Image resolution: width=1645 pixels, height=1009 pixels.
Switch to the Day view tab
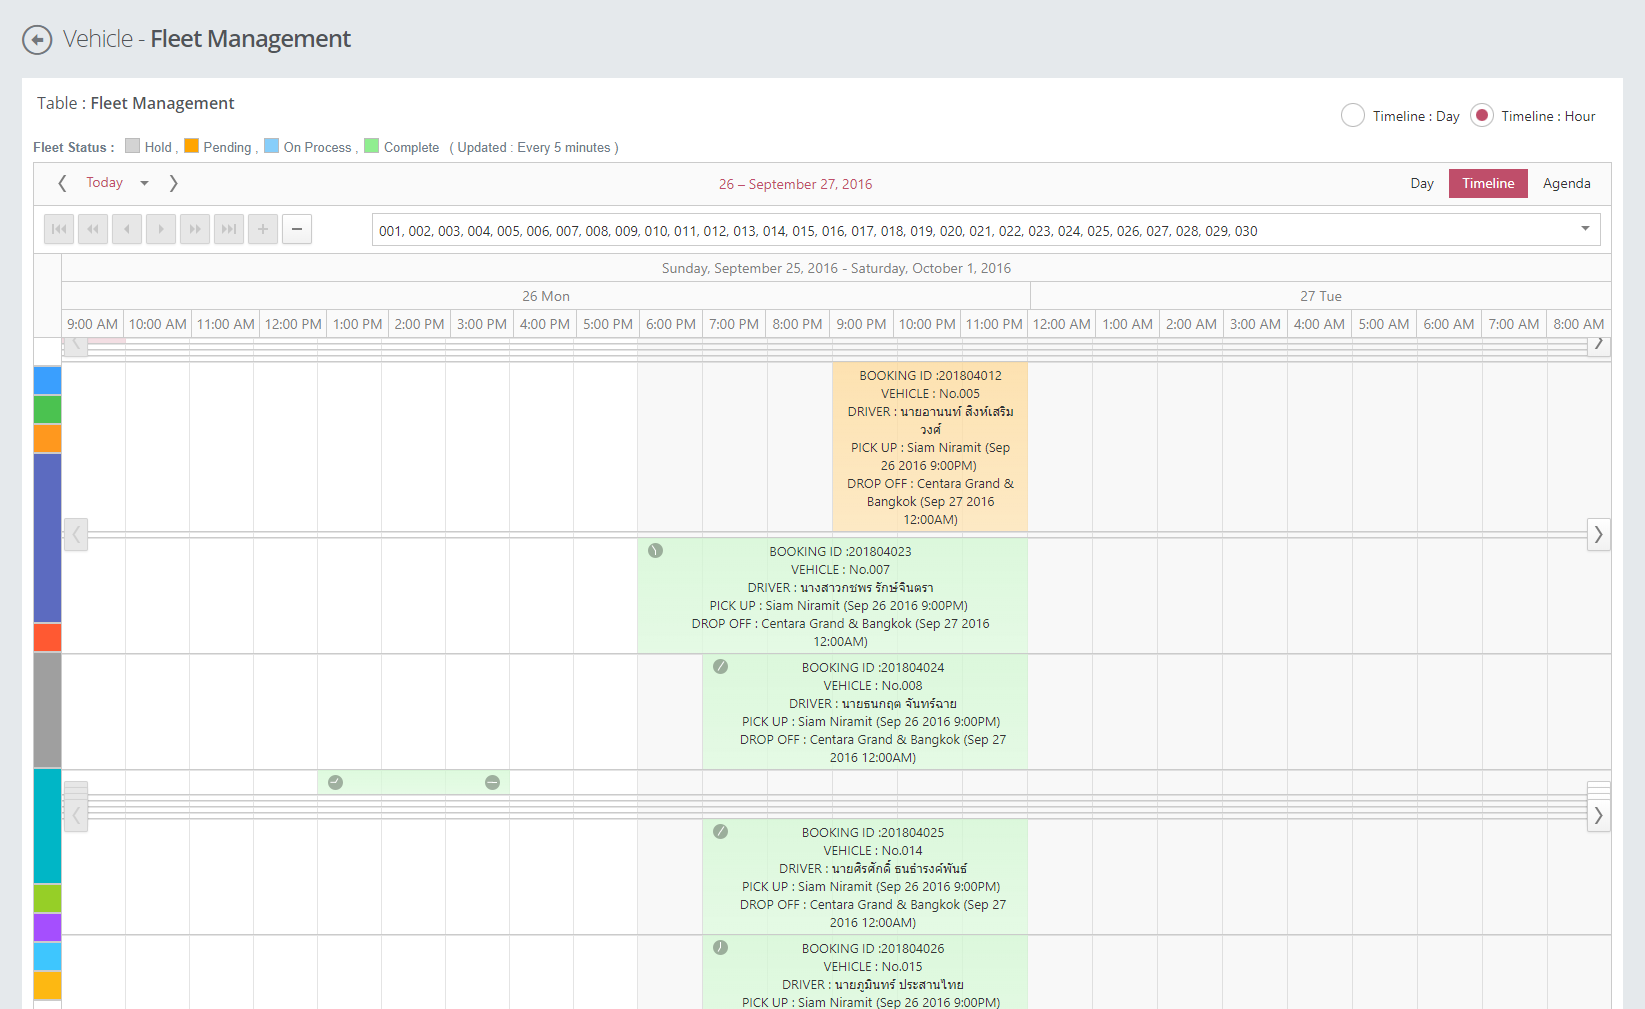tap(1422, 184)
